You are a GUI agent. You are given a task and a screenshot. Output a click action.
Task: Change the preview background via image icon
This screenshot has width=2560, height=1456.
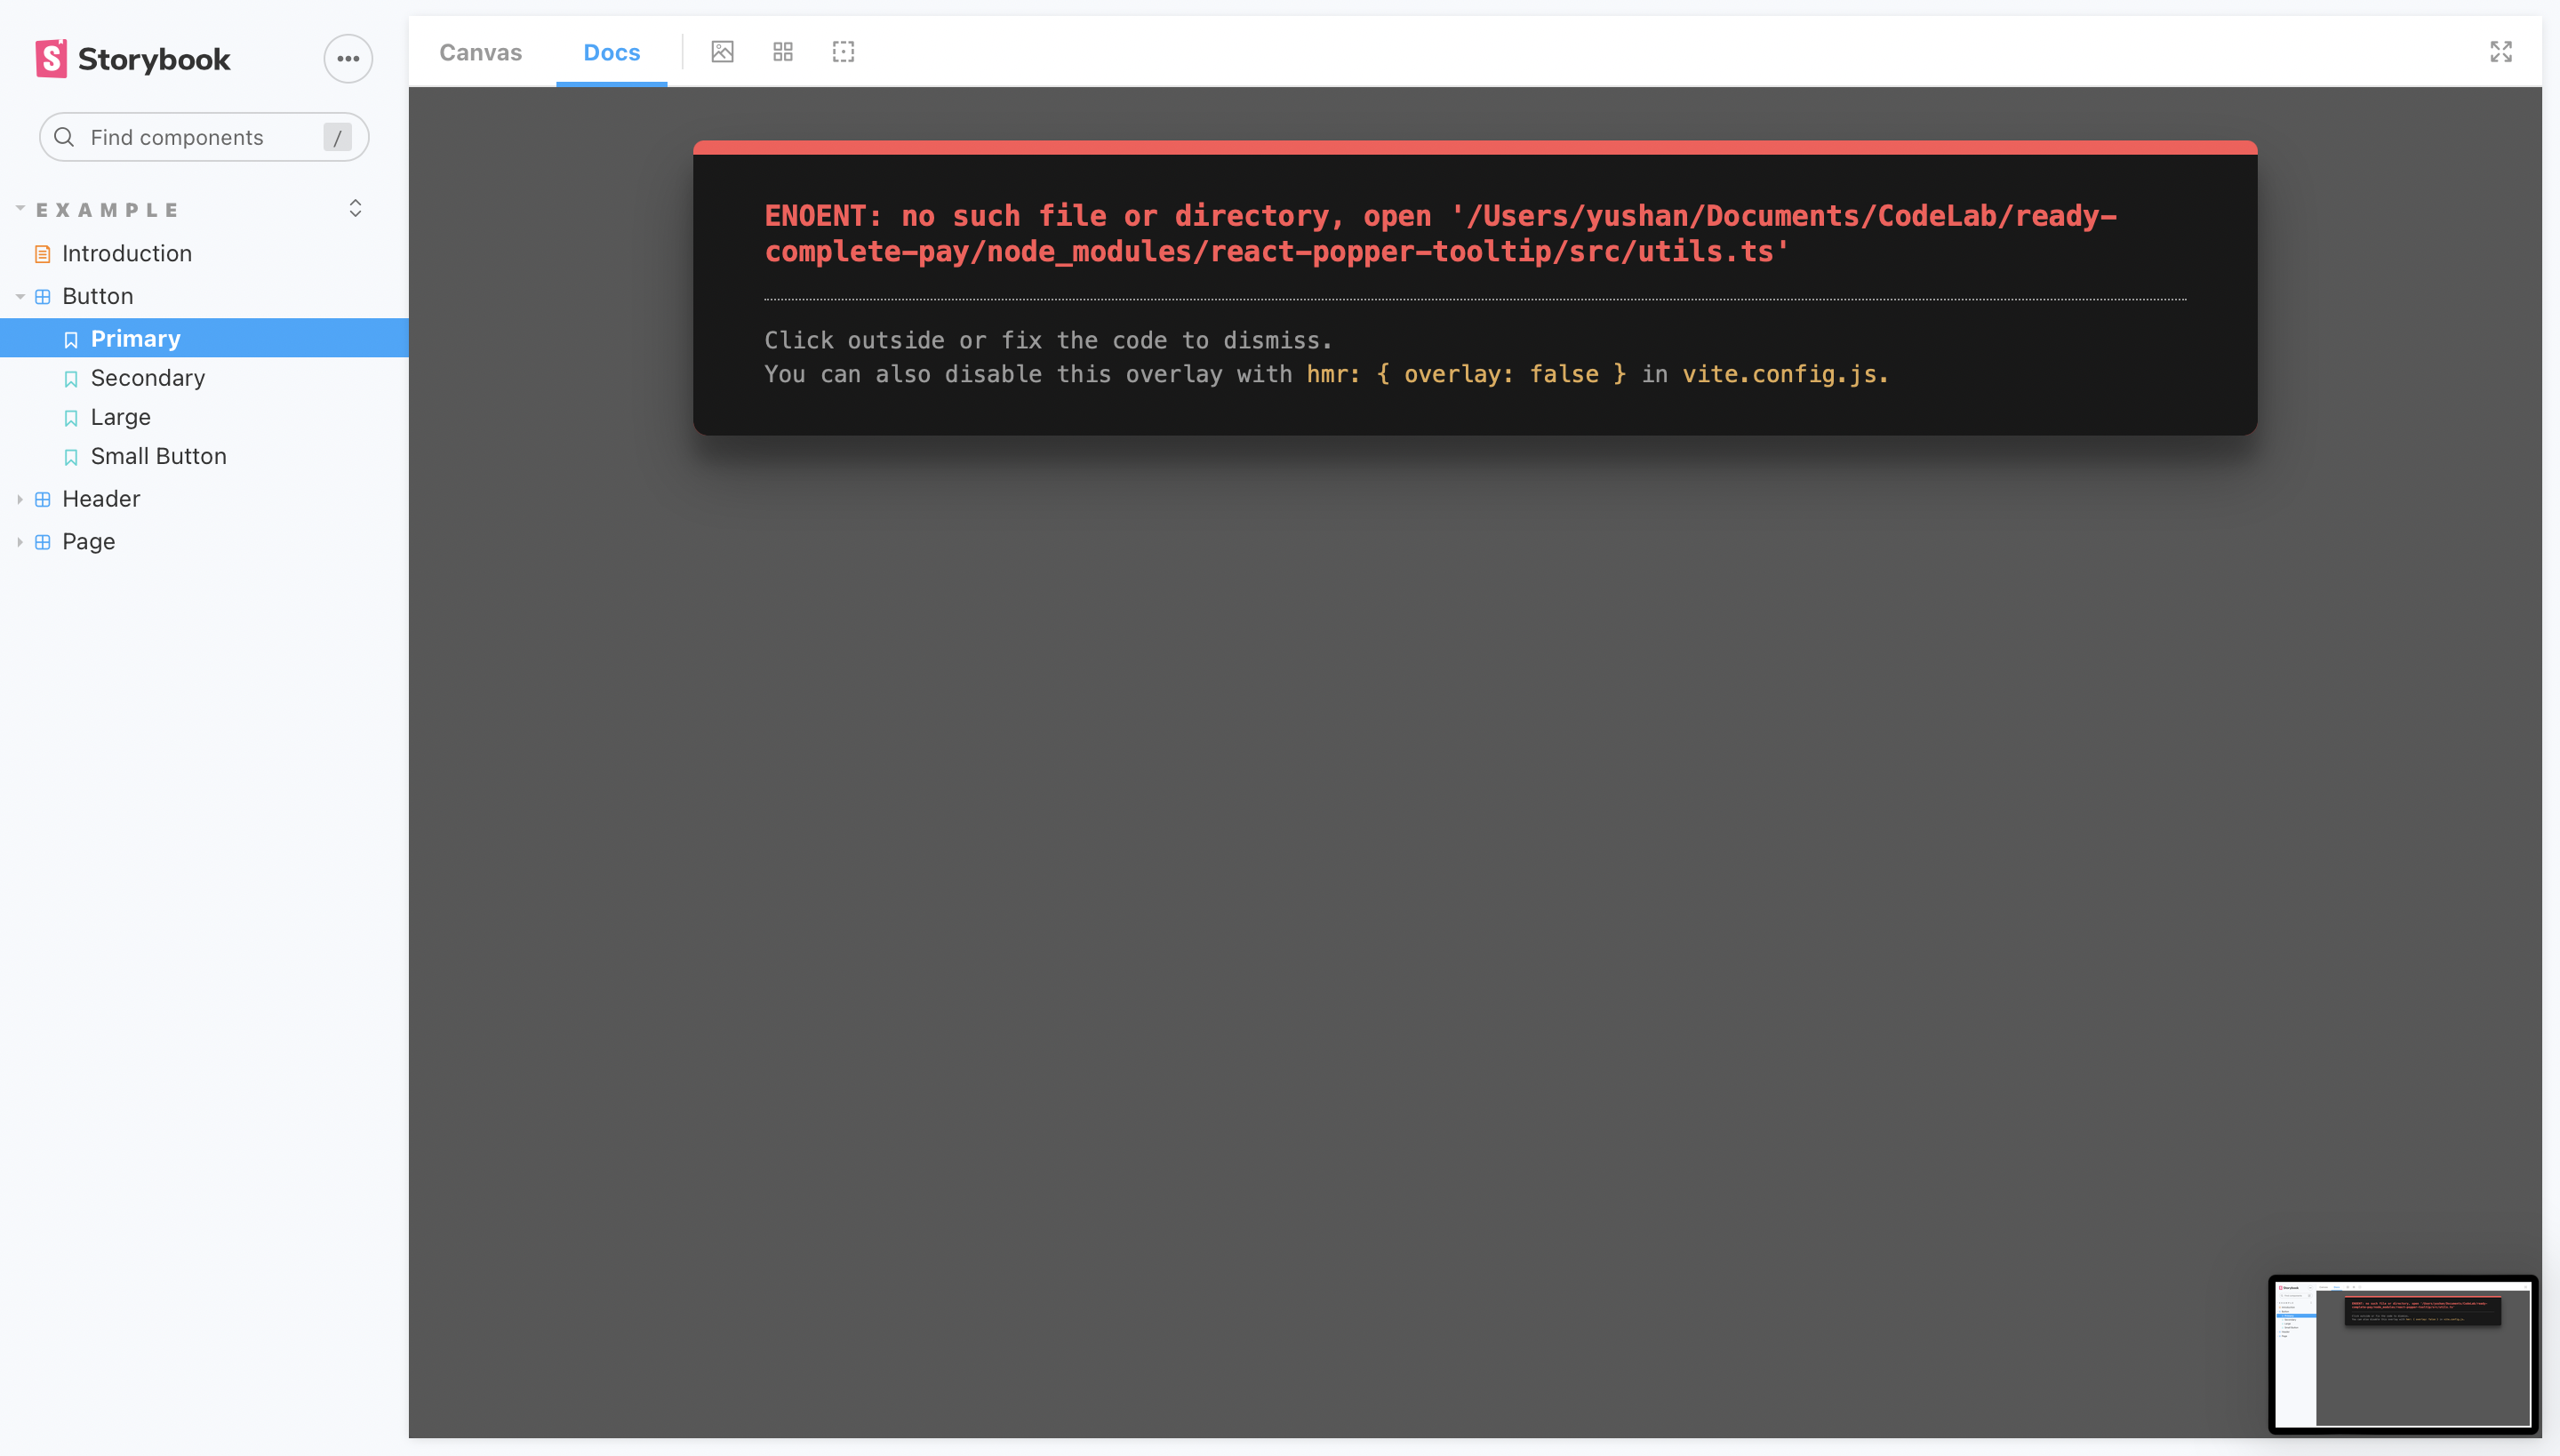722,51
